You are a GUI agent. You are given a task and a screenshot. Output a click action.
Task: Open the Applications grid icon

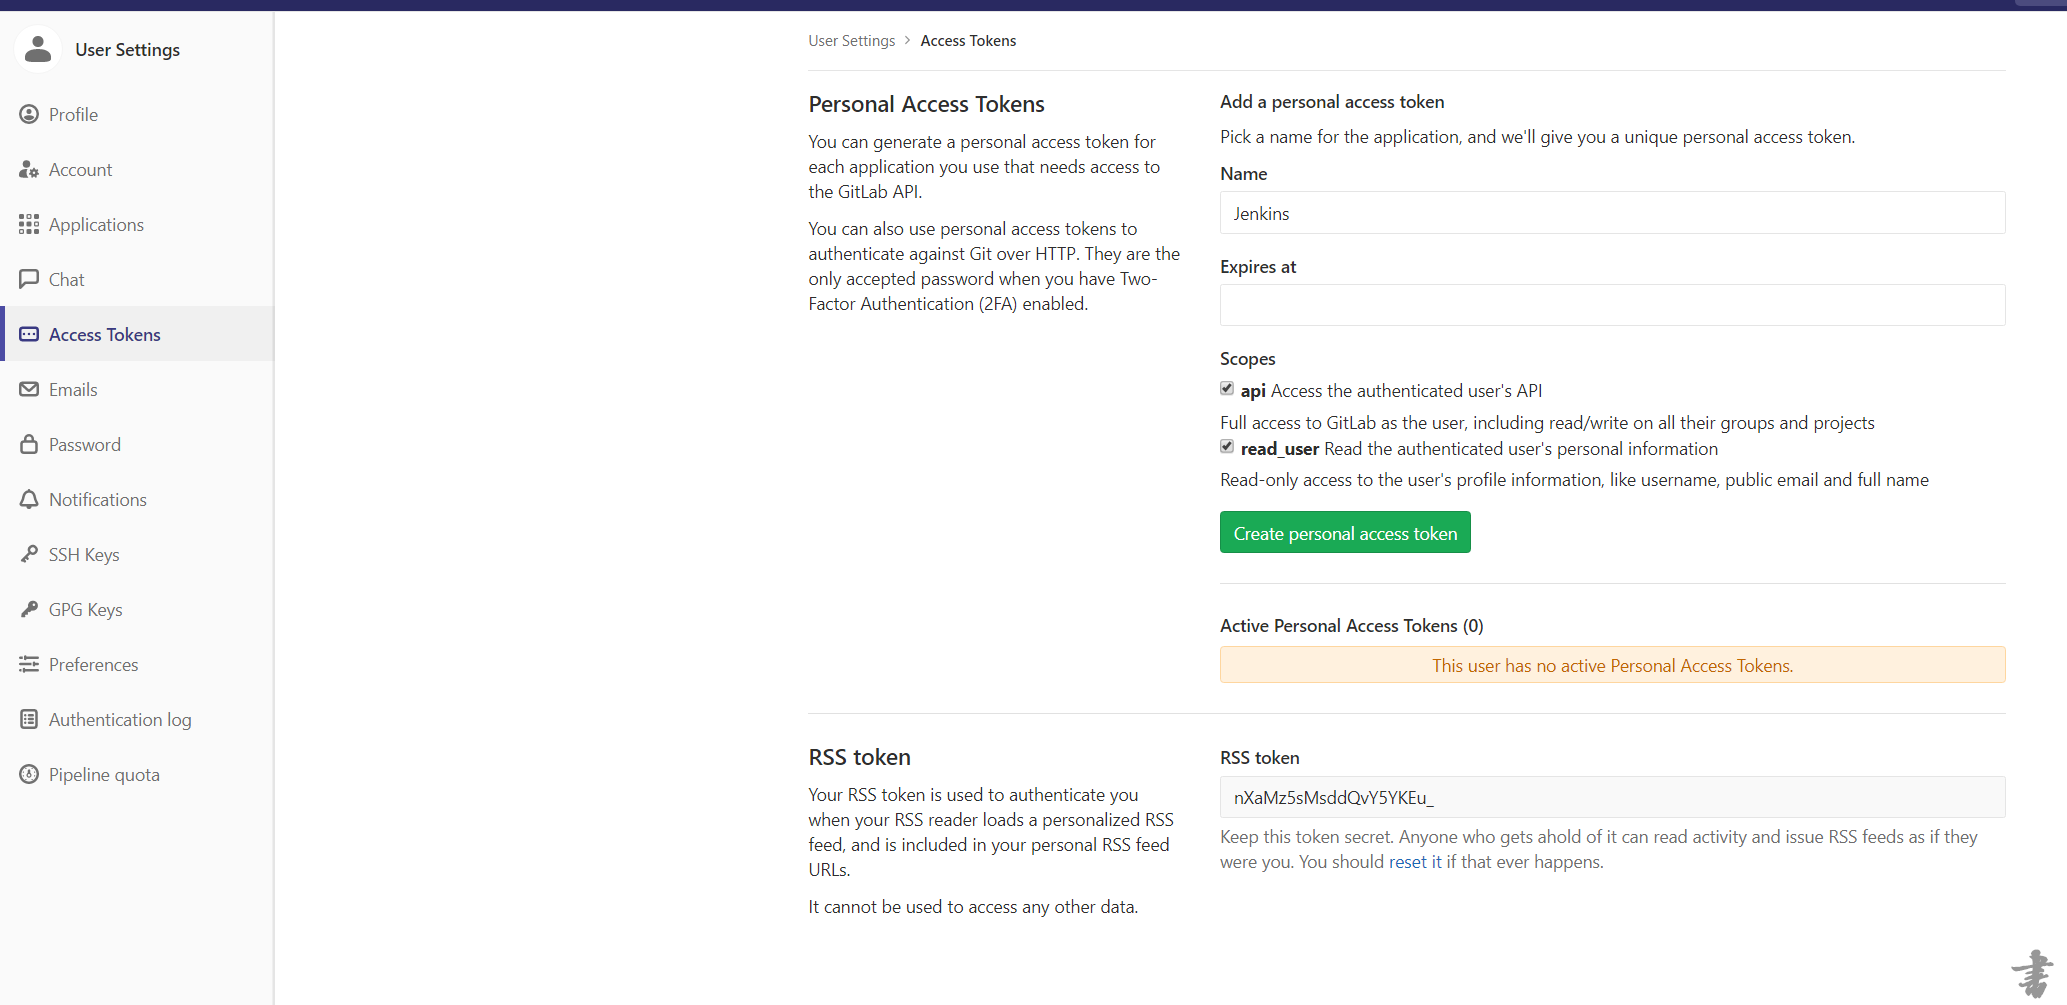pos(29,224)
